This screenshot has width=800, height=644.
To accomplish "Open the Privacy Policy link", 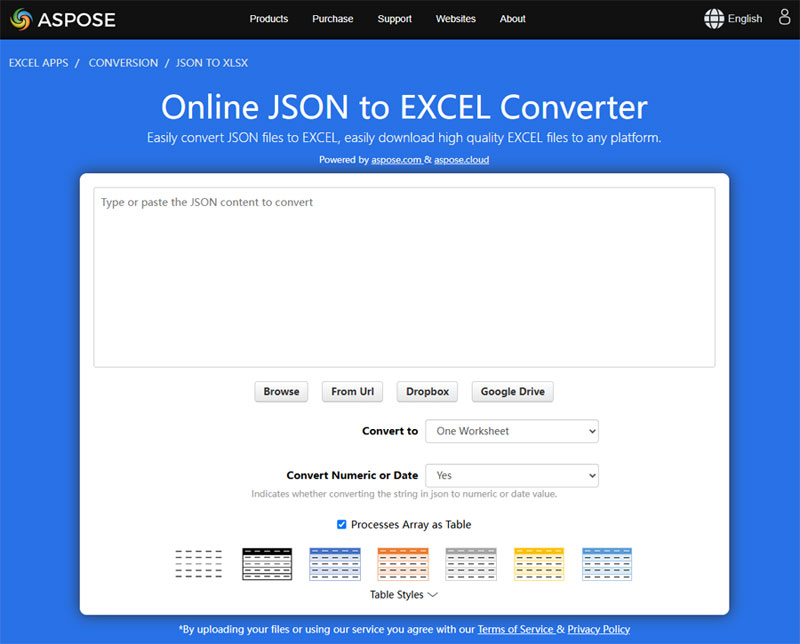I will click(598, 629).
